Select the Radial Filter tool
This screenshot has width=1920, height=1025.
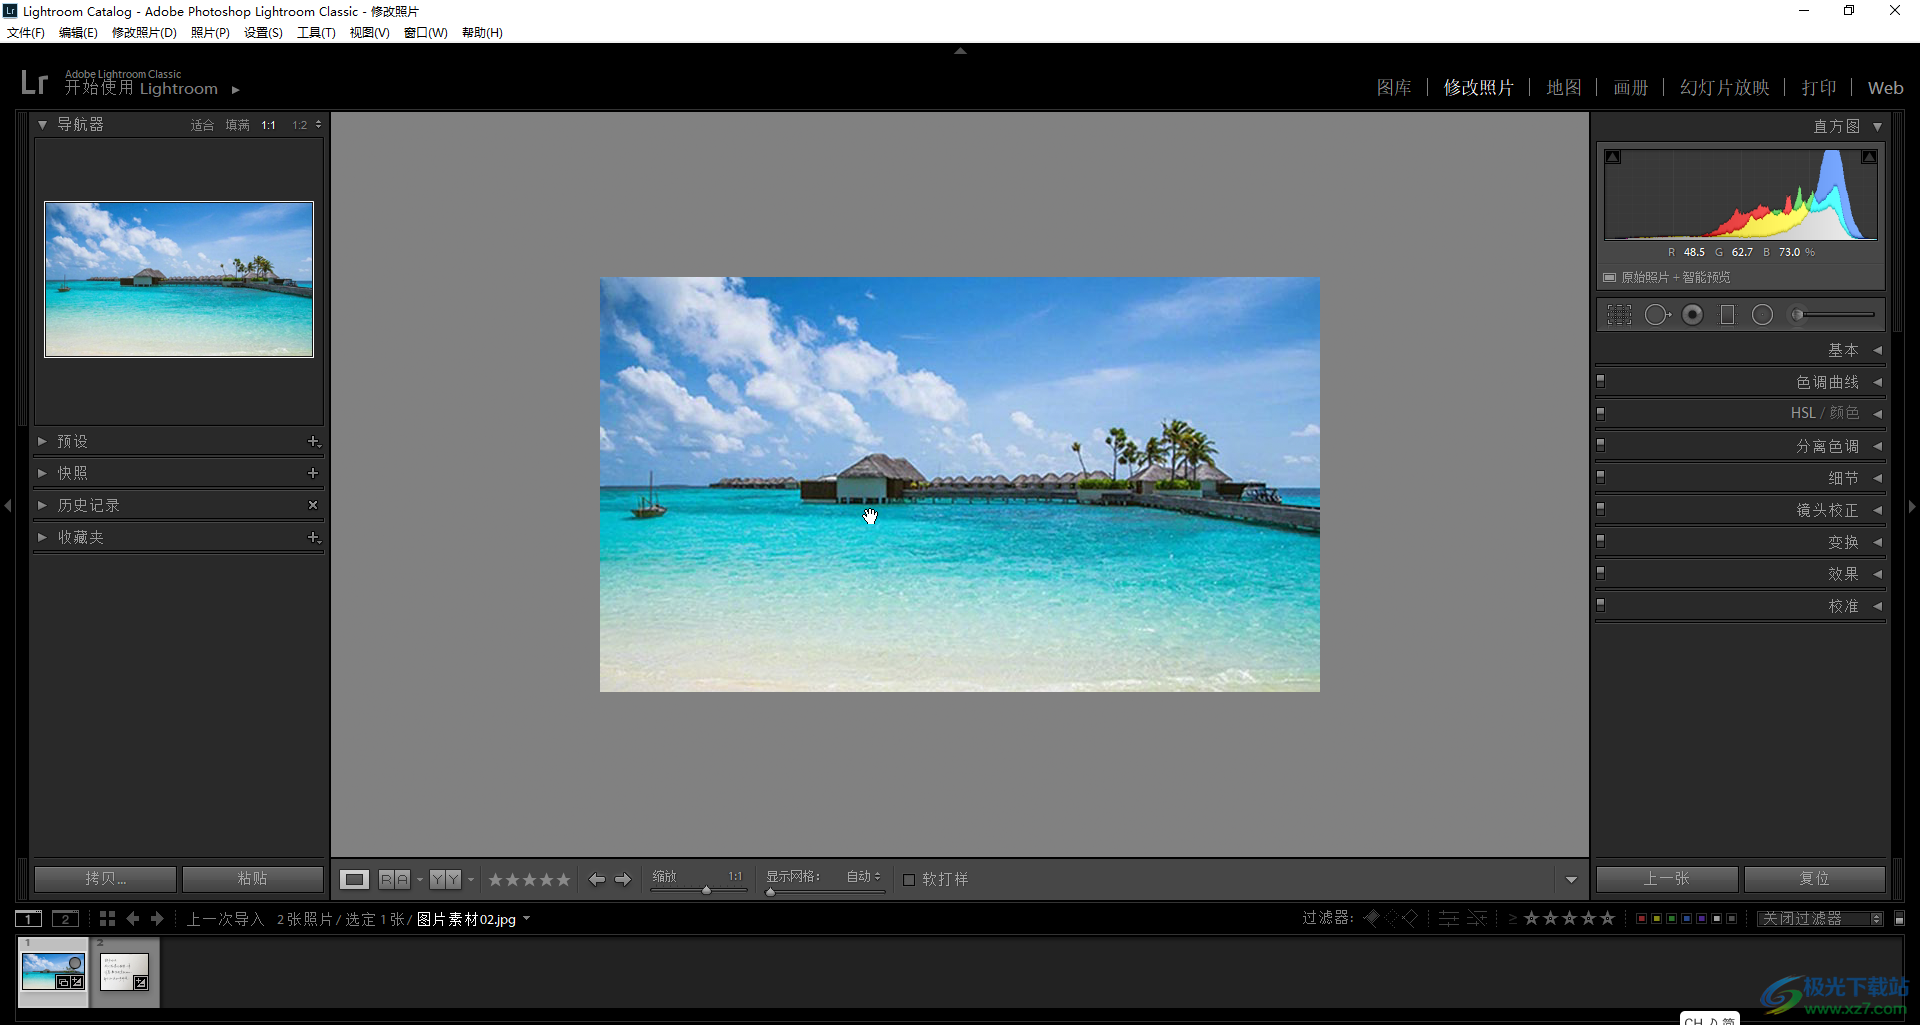click(1762, 315)
